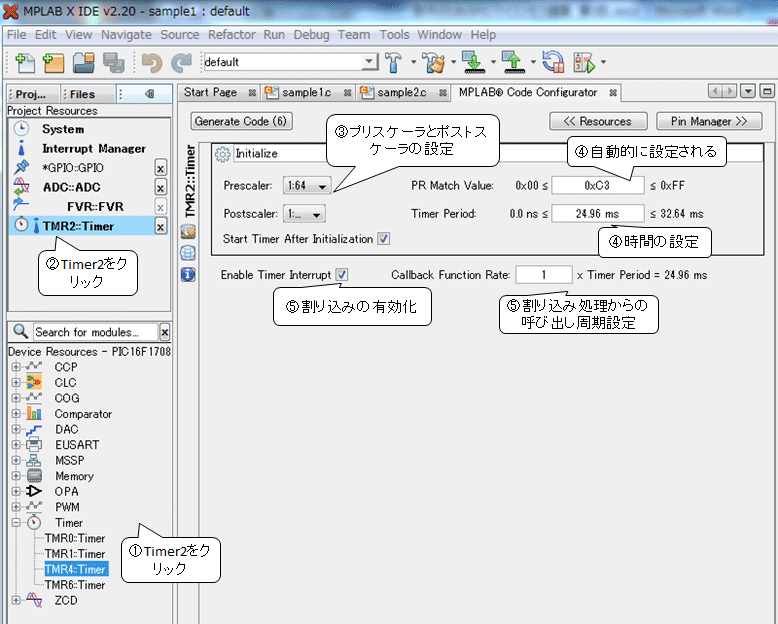This screenshot has height=624, width=778.
Task: Click the blue info icon in TMR2 side strip
Action: 188,274
